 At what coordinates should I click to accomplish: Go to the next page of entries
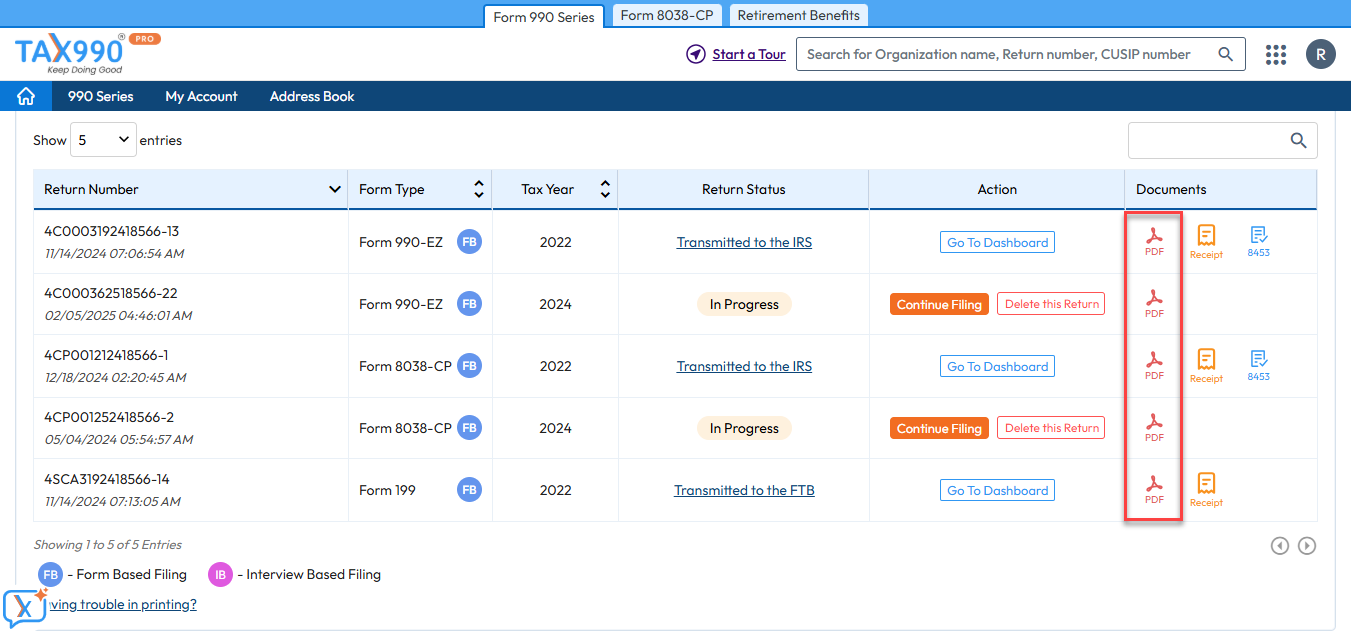click(x=1307, y=545)
